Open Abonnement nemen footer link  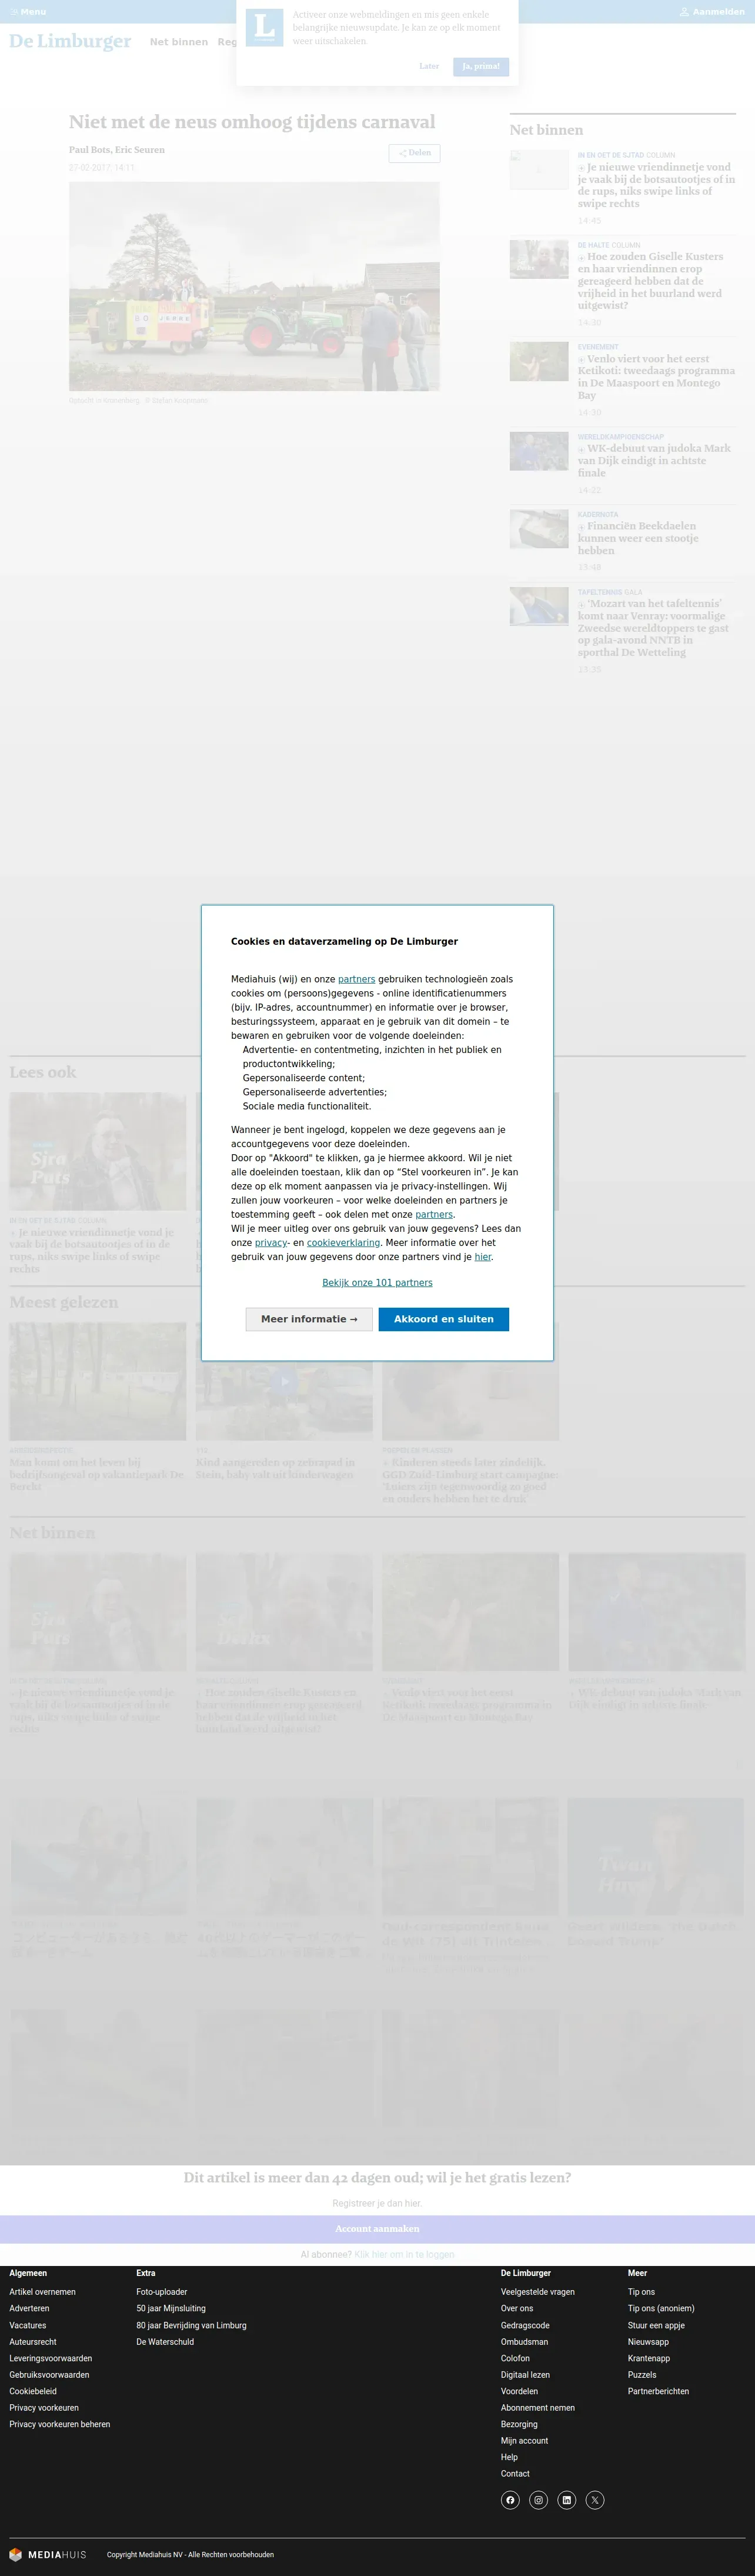pos(538,2408)
